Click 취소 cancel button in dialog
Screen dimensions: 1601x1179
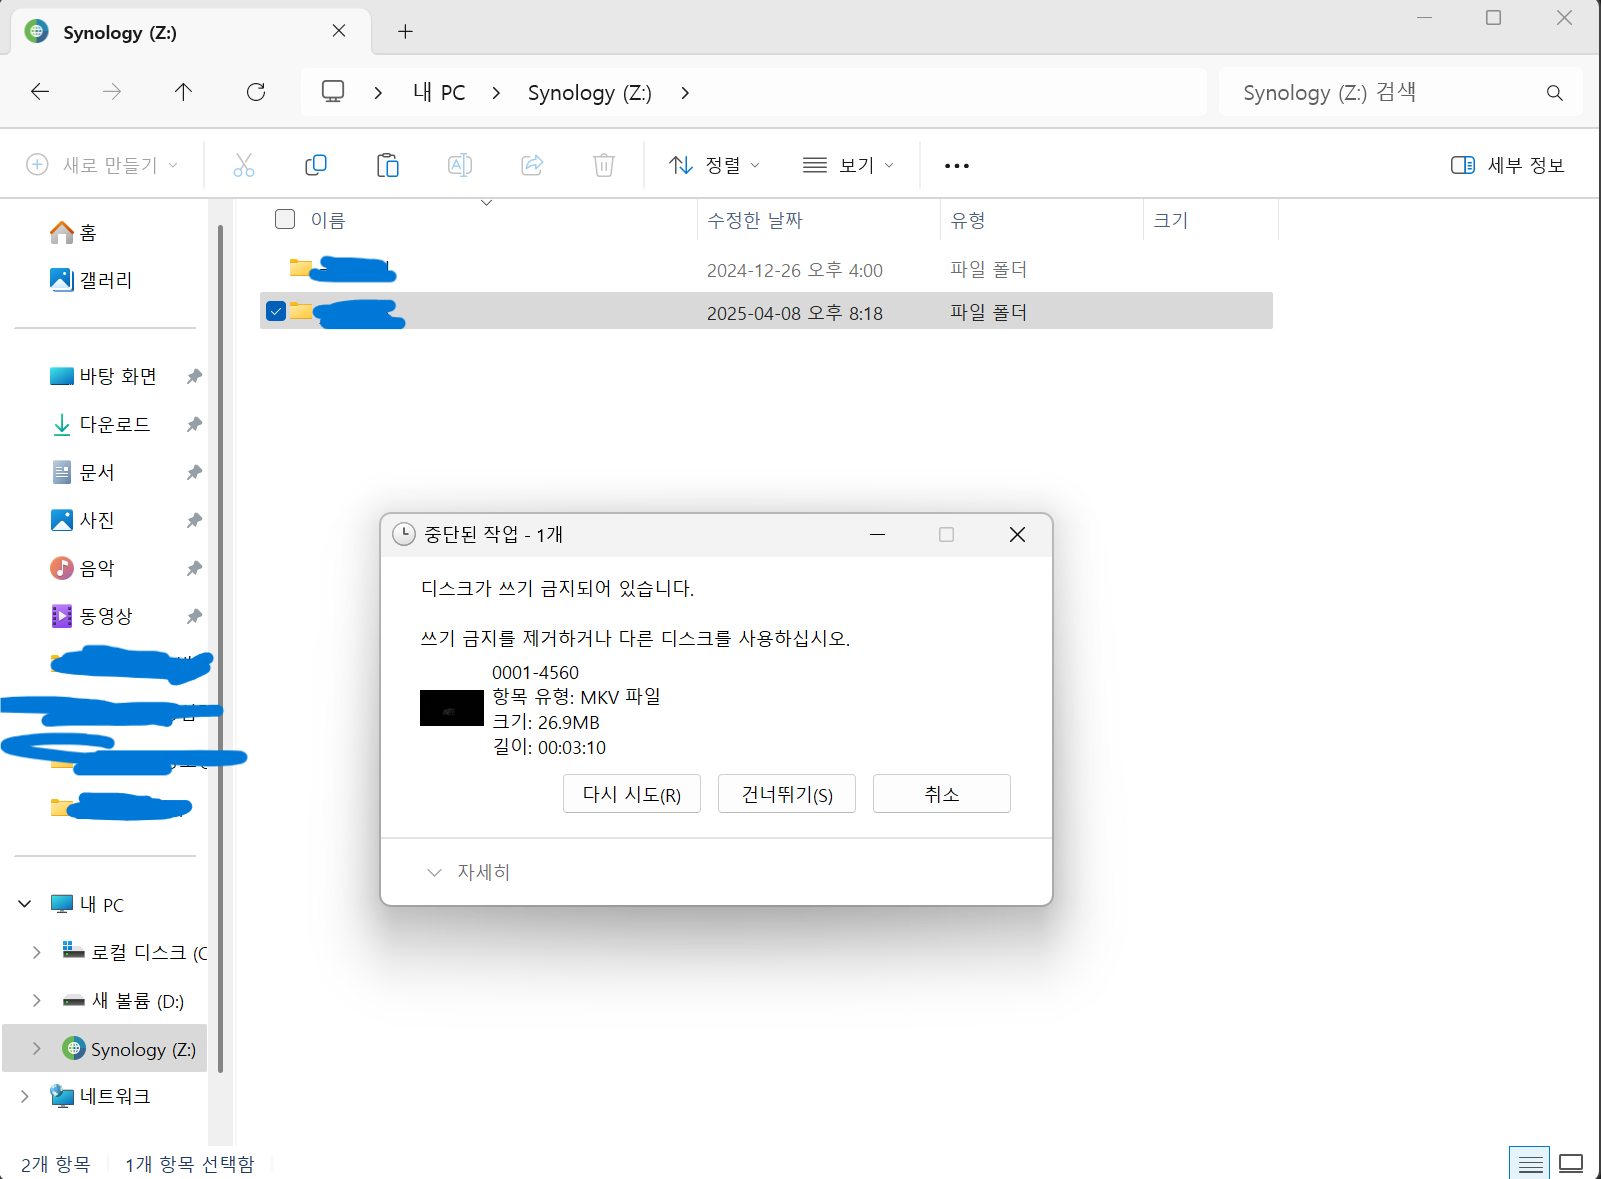942,794
